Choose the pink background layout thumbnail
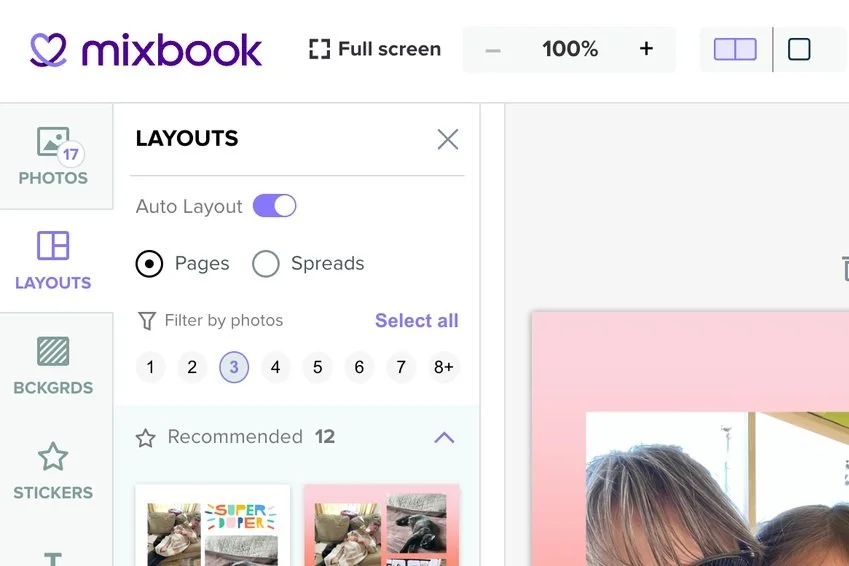 382,525
